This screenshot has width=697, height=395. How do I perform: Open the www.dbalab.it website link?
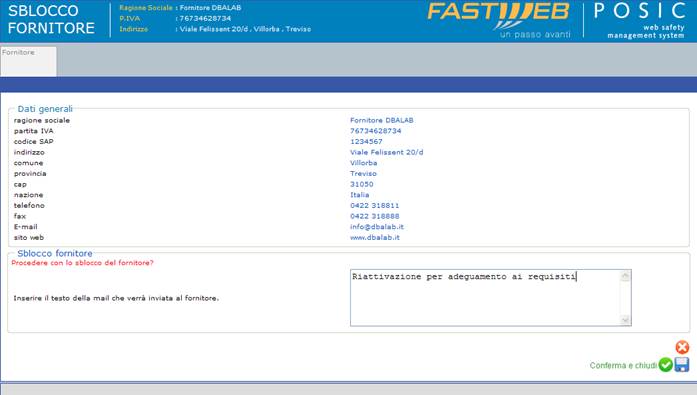point(375,237)
